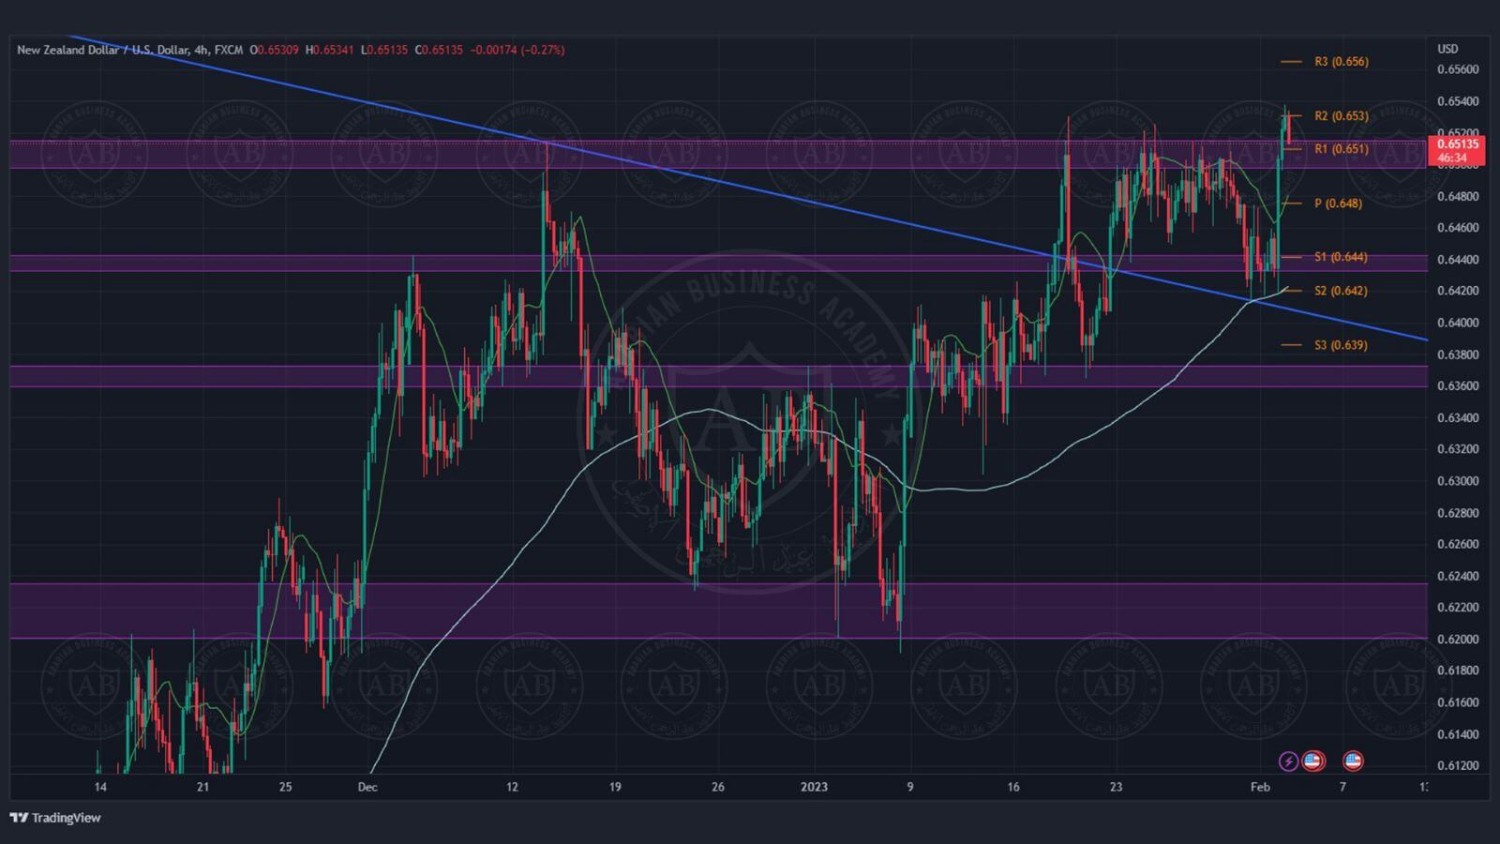This screenshot has height=844, width=1500.
Task: Click the 2023 label on time axis
Action: [x=814, y=787]
